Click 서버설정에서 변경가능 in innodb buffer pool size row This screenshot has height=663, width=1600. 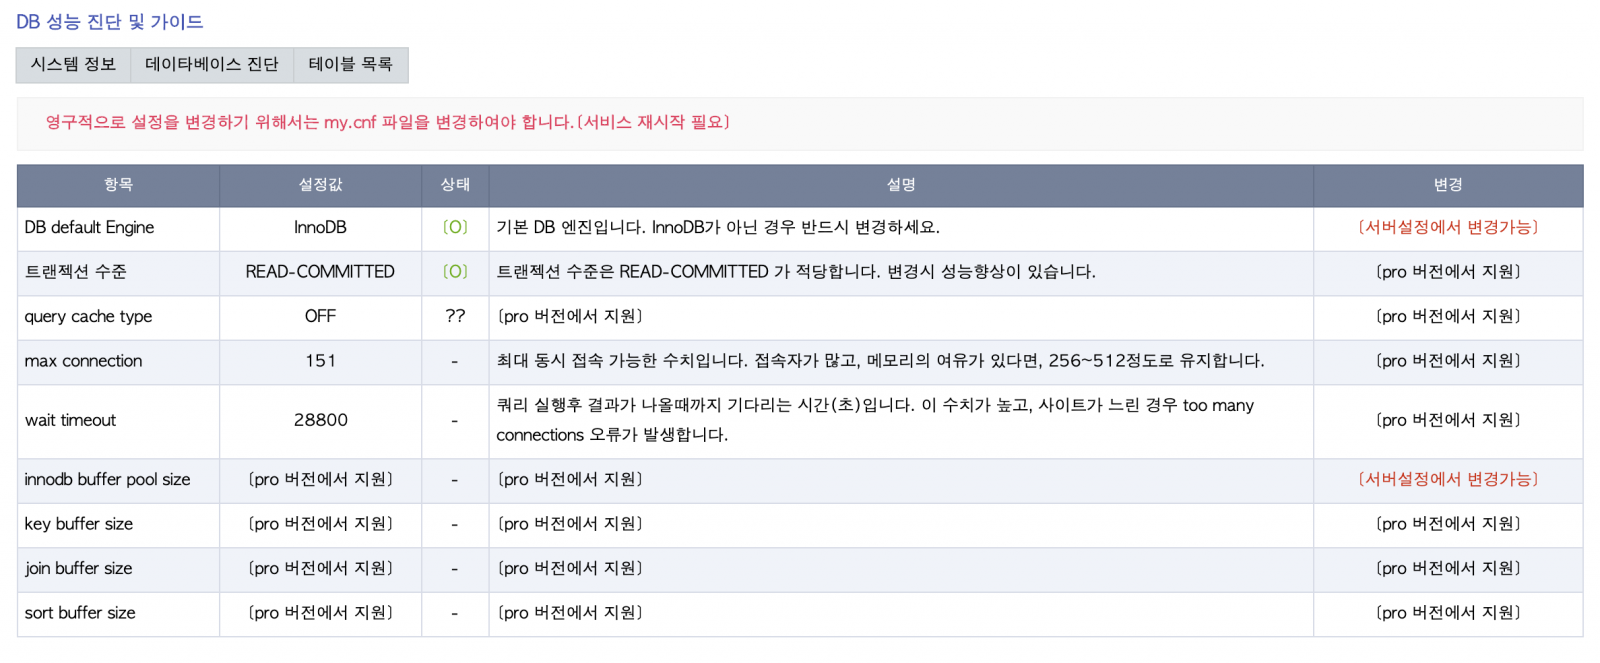click(1448, 480)
